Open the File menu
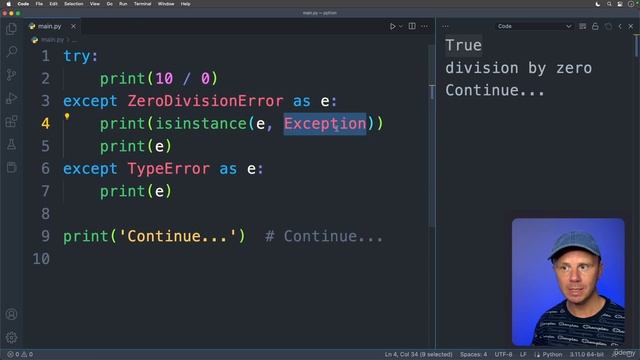 pos(39,4)
